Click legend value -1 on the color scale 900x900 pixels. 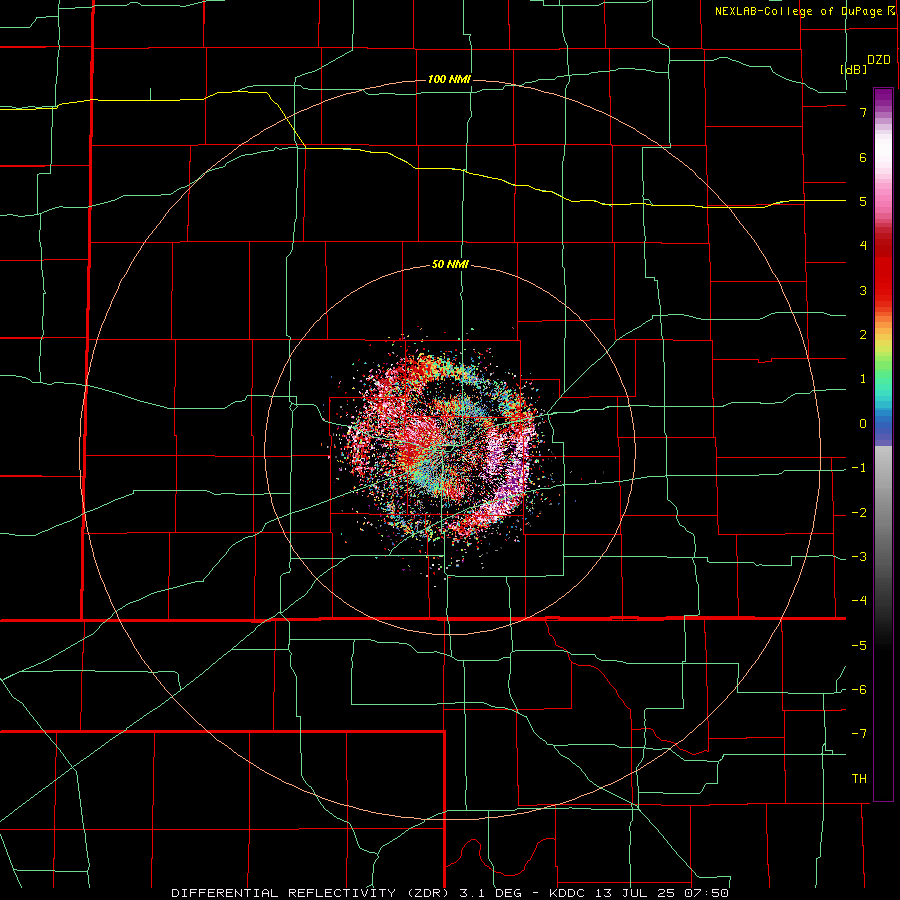tap(859, 468)
